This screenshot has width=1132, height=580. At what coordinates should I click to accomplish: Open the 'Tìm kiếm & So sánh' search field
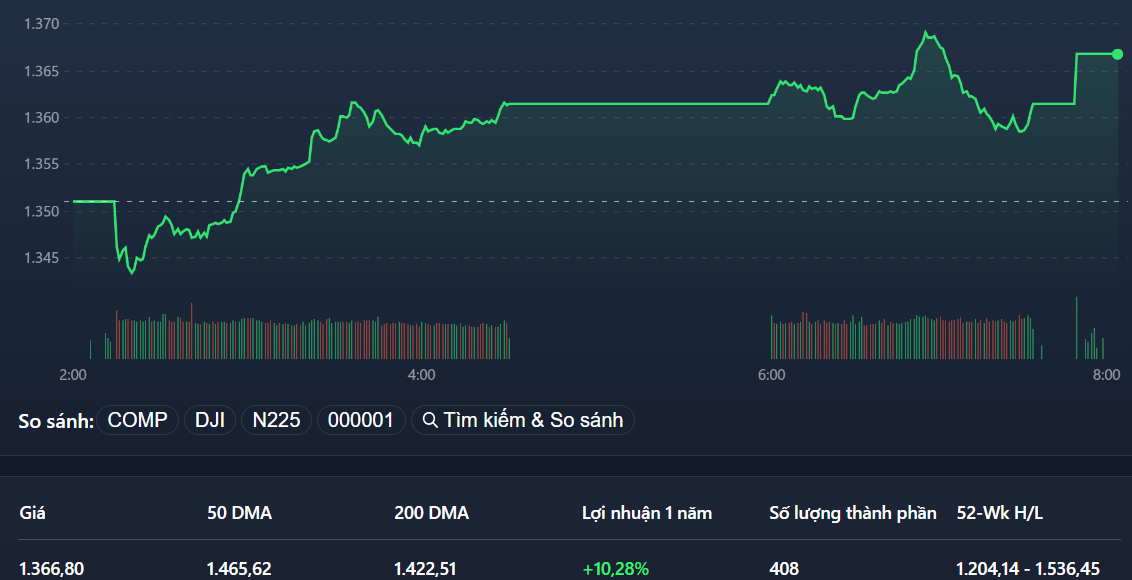pos(522,419)
